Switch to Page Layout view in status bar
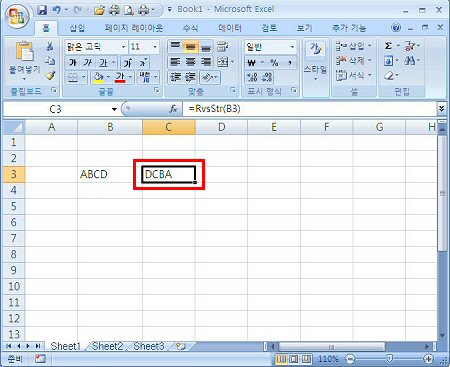Viewport: 450px width, 367px height. pos(294,359)
